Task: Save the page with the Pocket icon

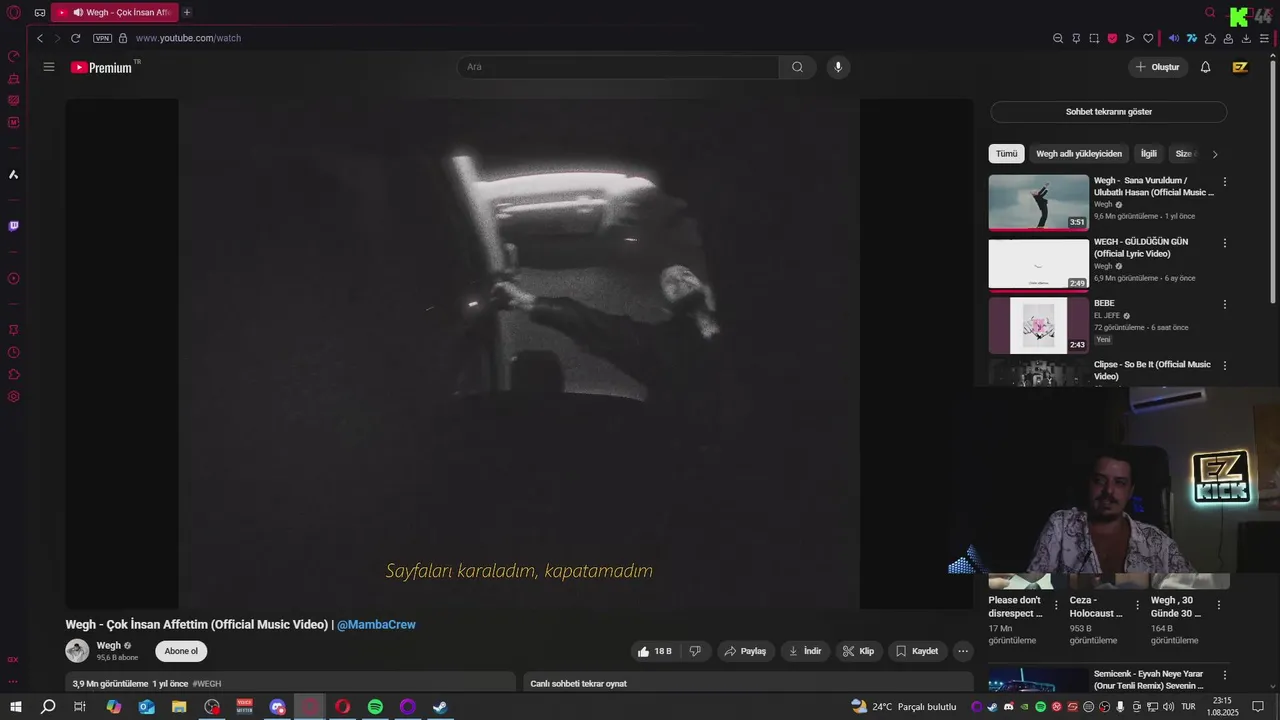Action: [1112, 38]
